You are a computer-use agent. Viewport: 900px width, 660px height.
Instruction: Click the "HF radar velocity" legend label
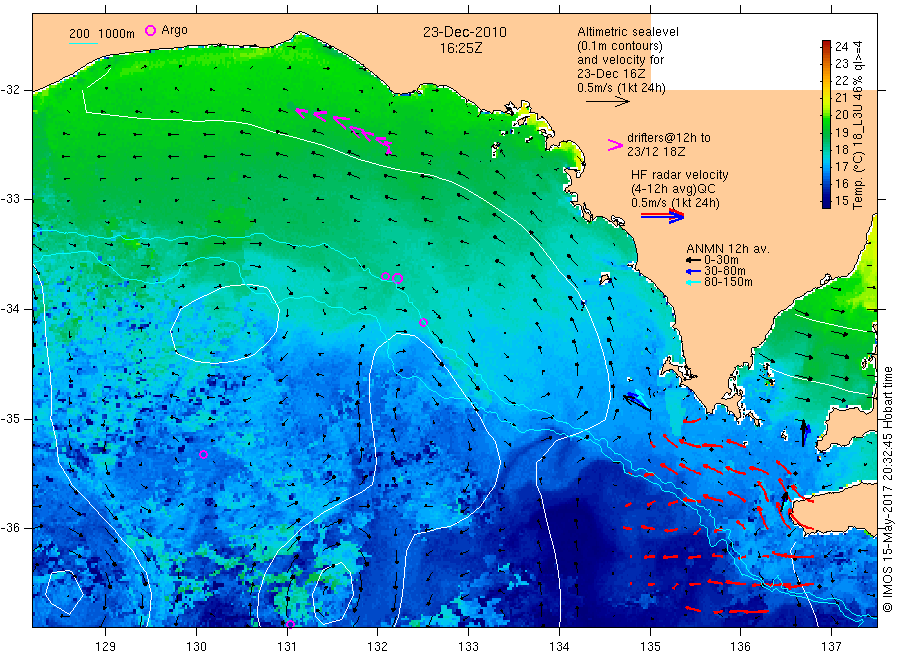[680, 174]
